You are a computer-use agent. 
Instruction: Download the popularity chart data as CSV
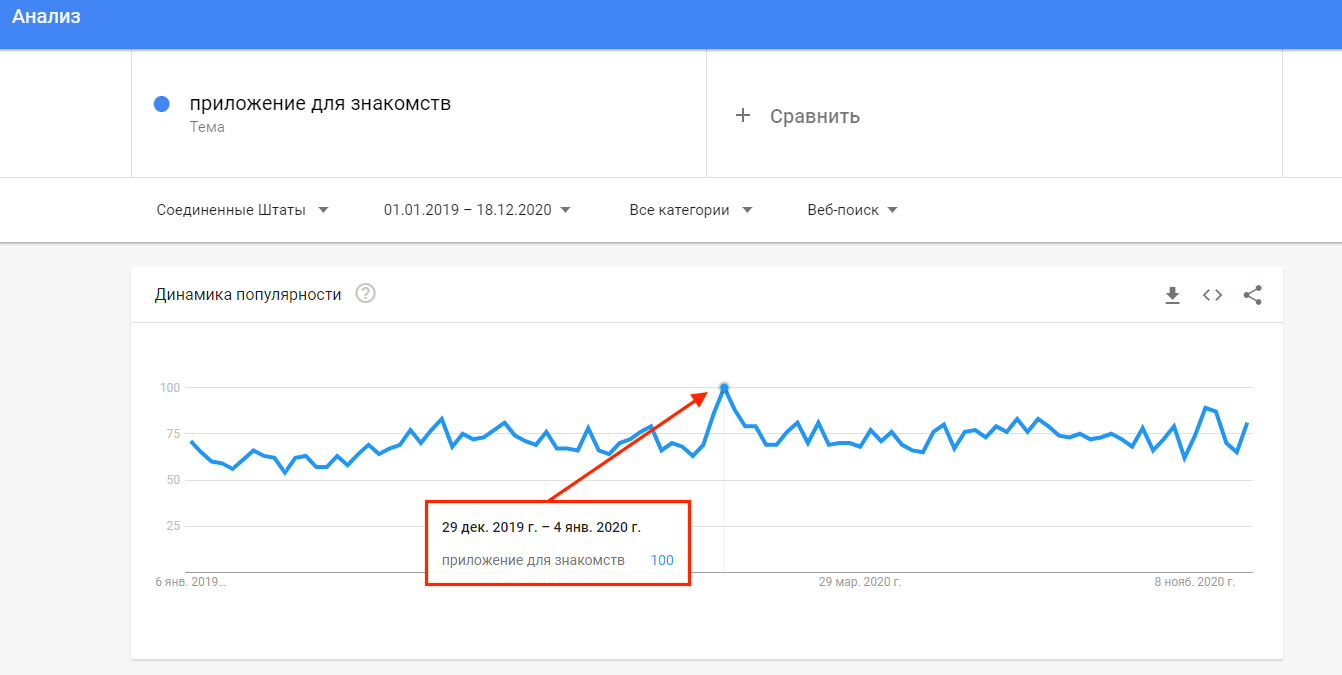(1173, 295)
